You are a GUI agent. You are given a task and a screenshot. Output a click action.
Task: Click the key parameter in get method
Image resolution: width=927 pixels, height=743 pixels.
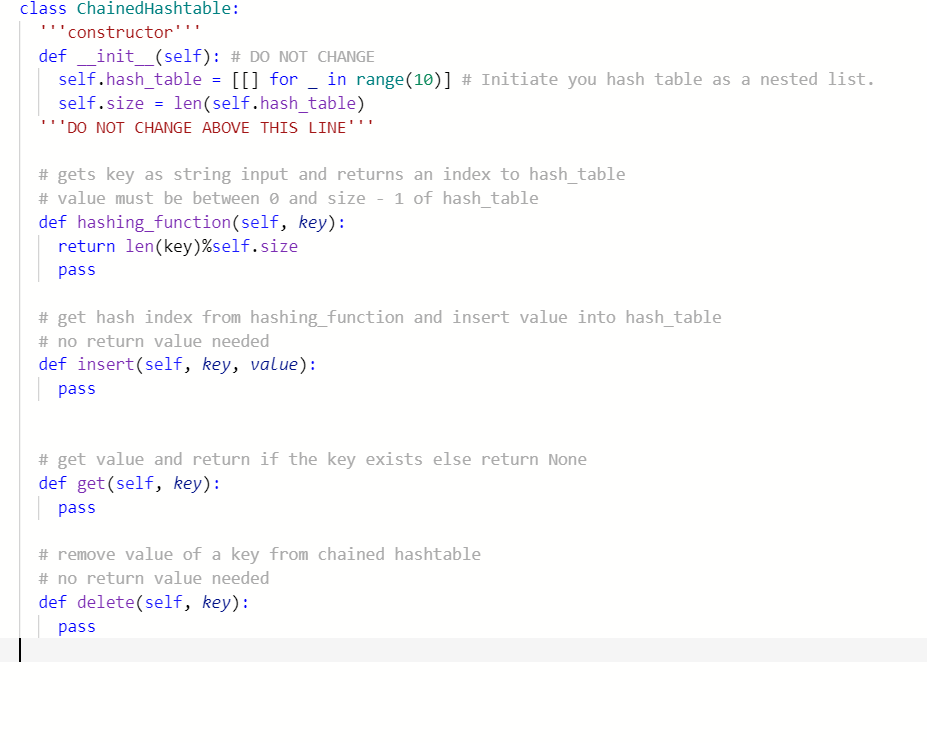(x=187, y=483)
